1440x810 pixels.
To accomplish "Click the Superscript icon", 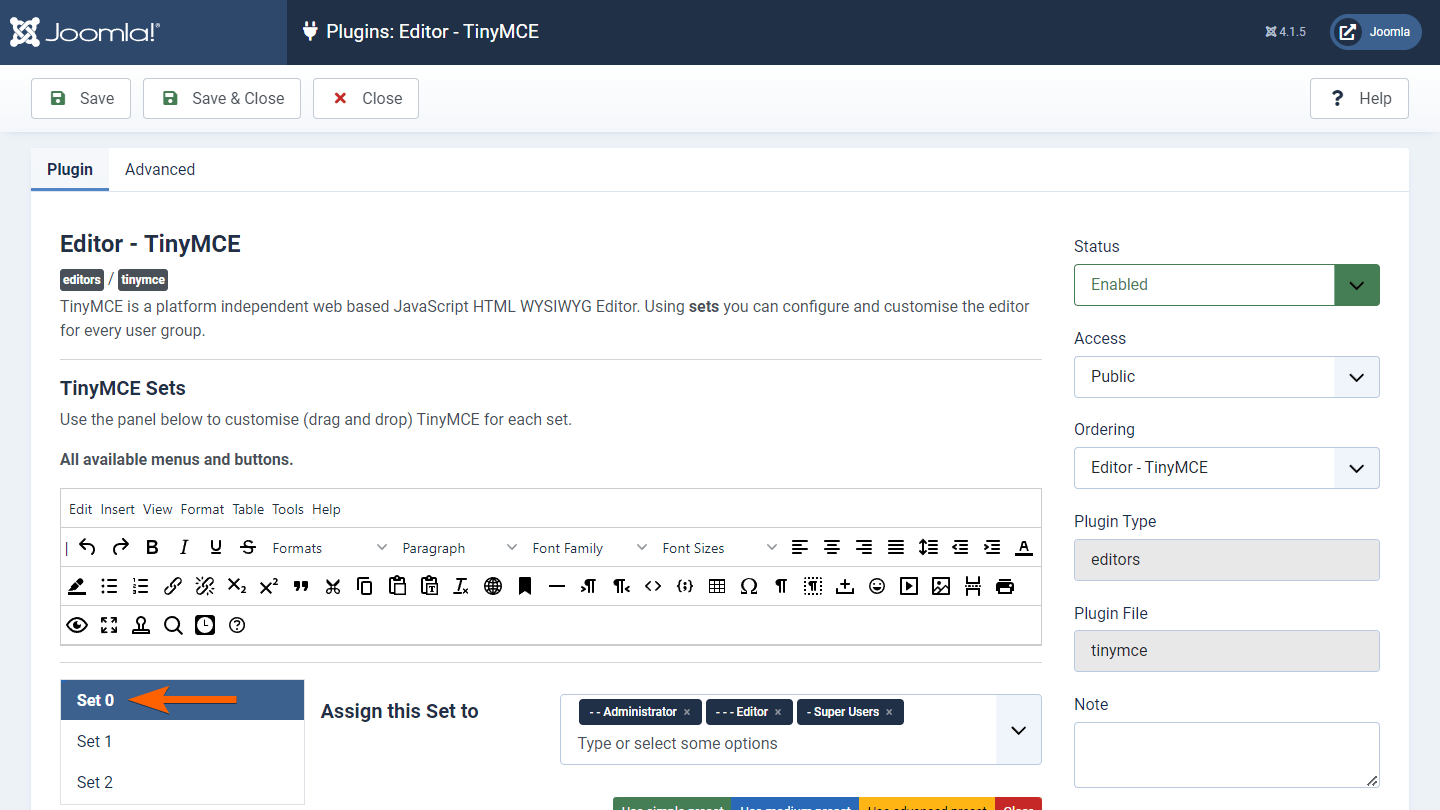I will pos(269,586).
